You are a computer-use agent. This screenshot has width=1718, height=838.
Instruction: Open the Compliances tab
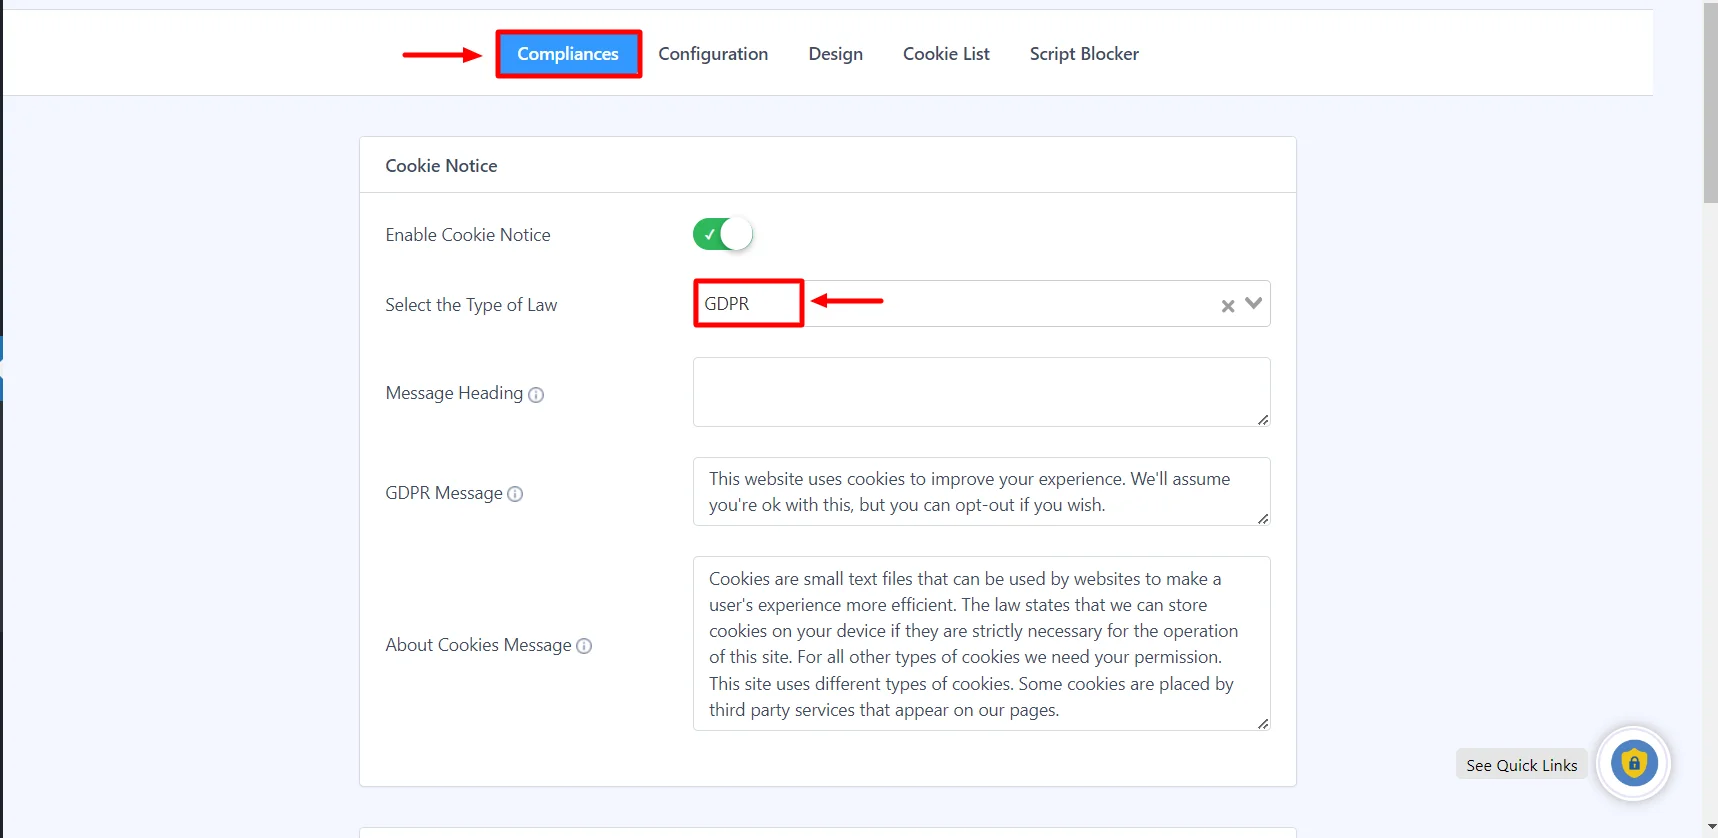click(x=568, y=54)
